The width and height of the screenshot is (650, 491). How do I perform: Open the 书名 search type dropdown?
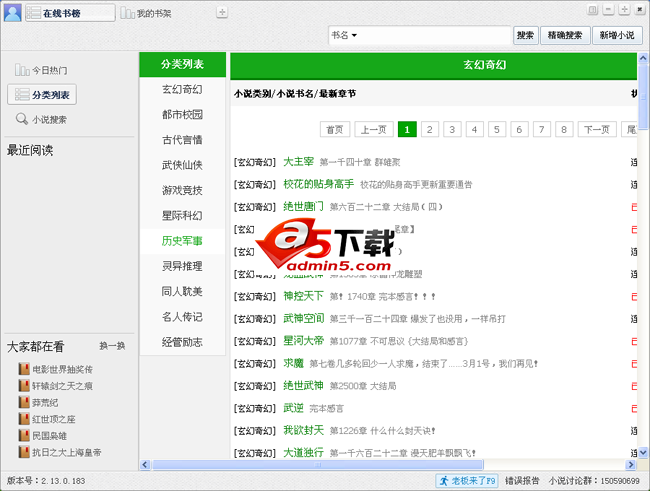click(344, 35)
